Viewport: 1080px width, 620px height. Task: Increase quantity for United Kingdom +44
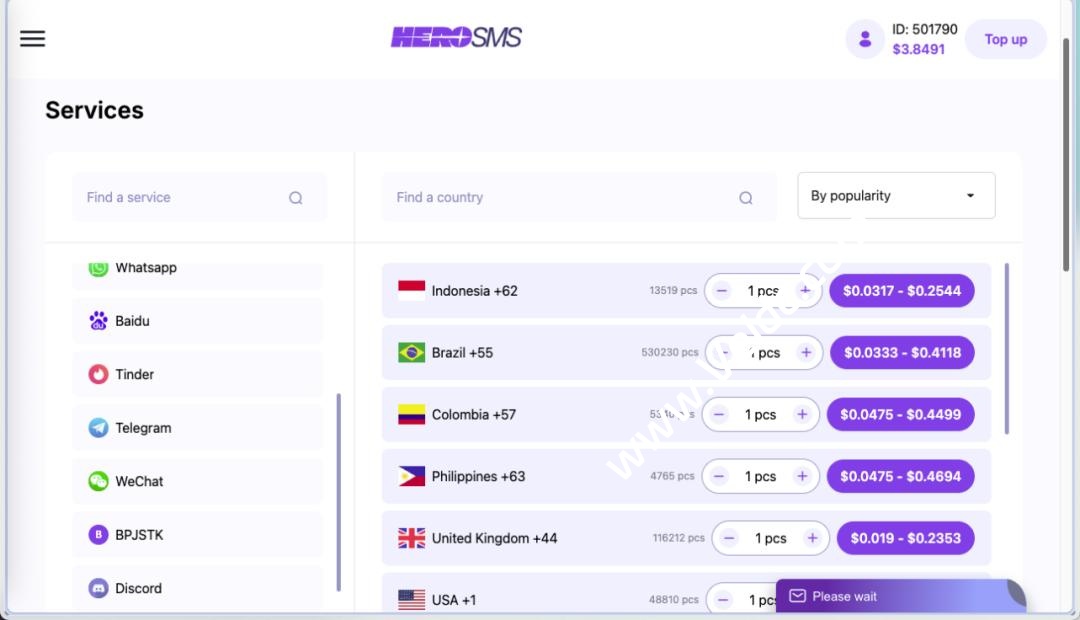pos(812,538)
